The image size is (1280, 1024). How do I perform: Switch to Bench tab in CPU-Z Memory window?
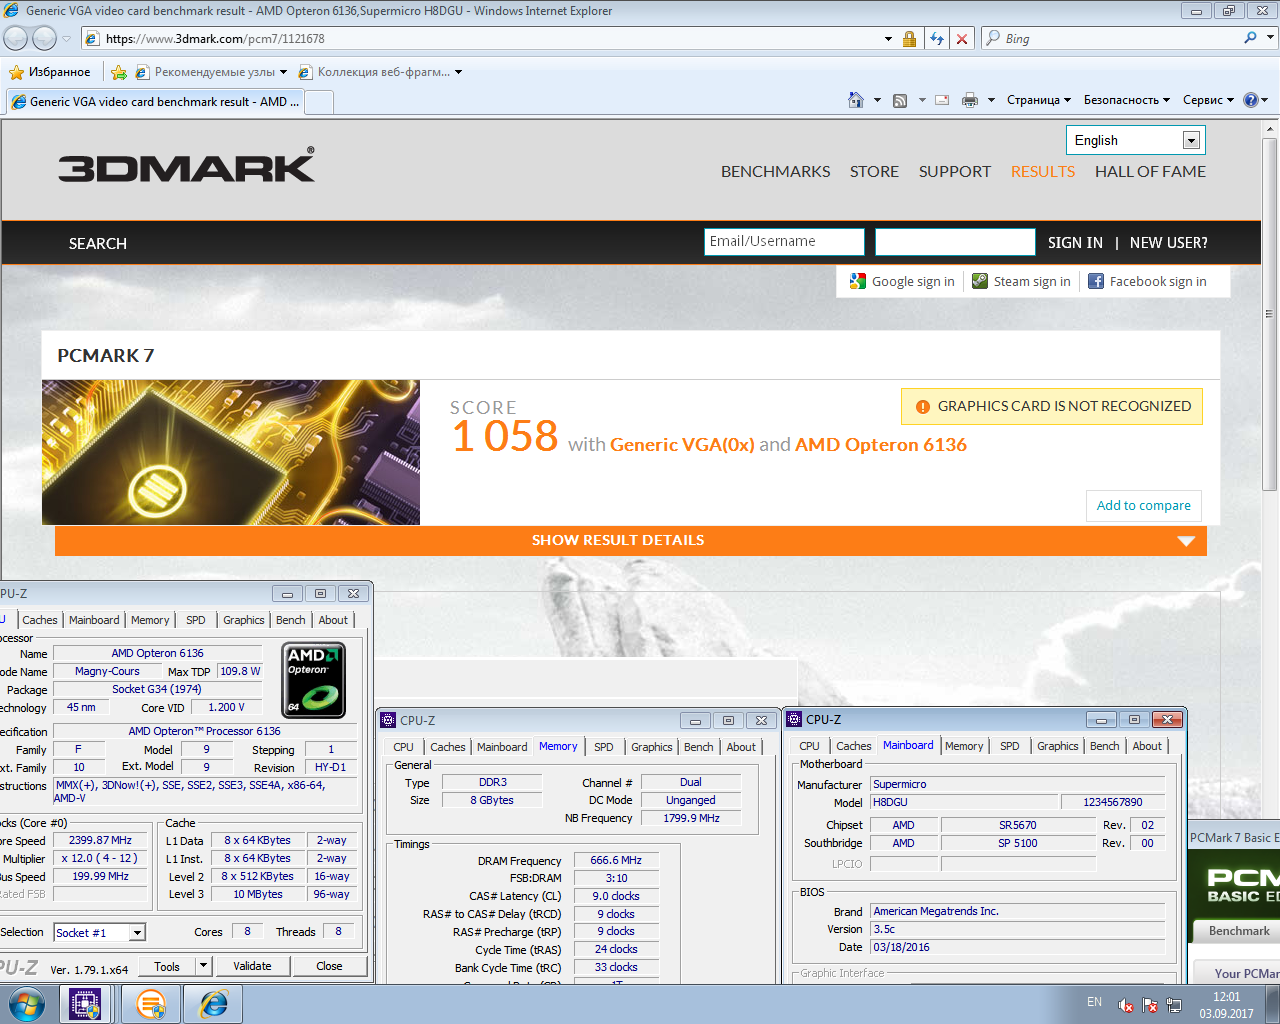(699, 747)
